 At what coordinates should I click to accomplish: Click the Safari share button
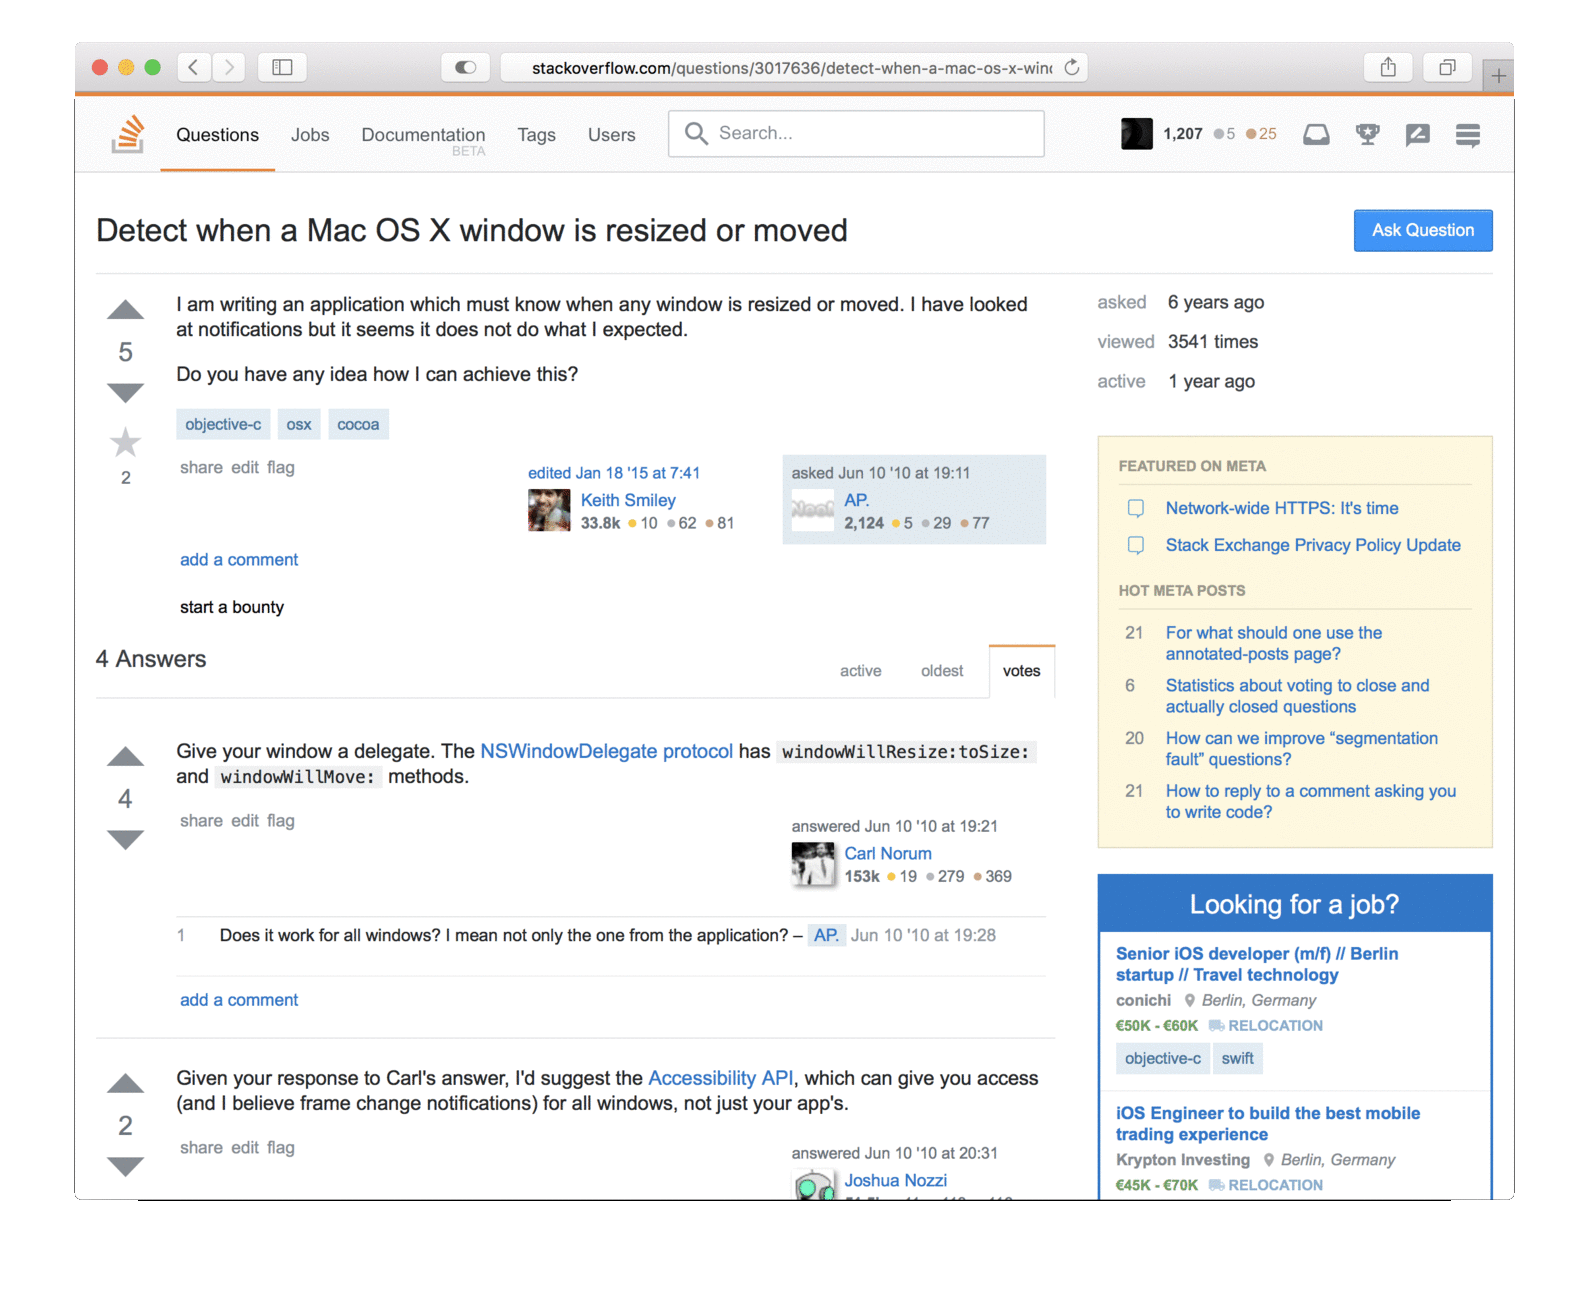tap(1388, 67)
